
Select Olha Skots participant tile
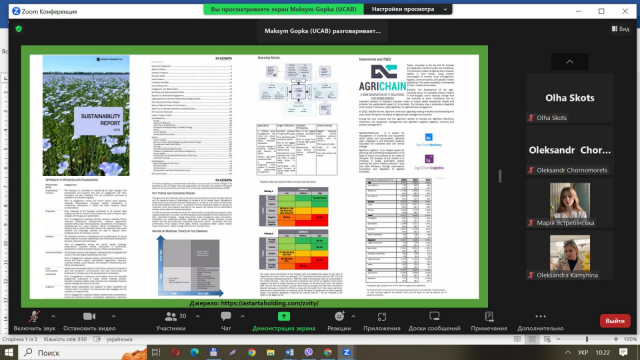pyautogui.click(x=569, y=98)
